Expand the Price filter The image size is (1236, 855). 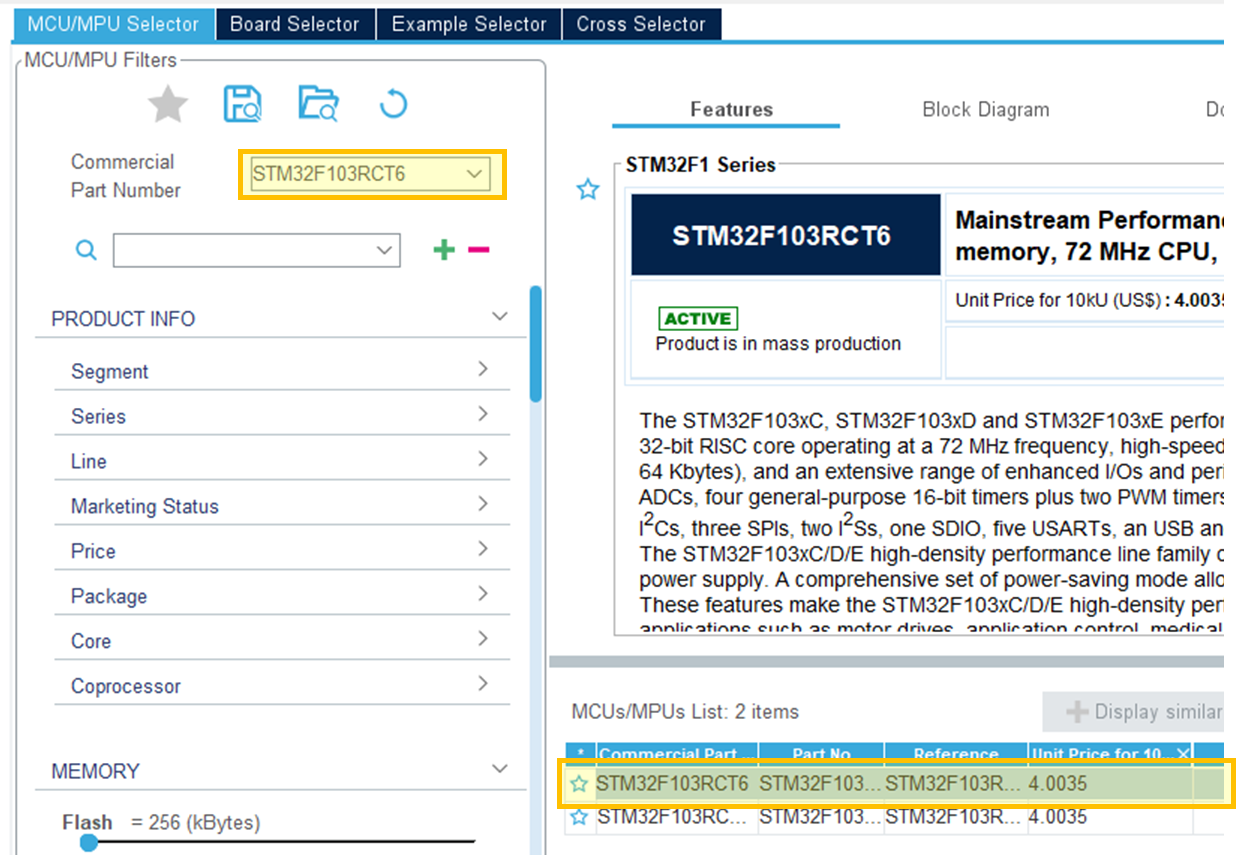483,549
